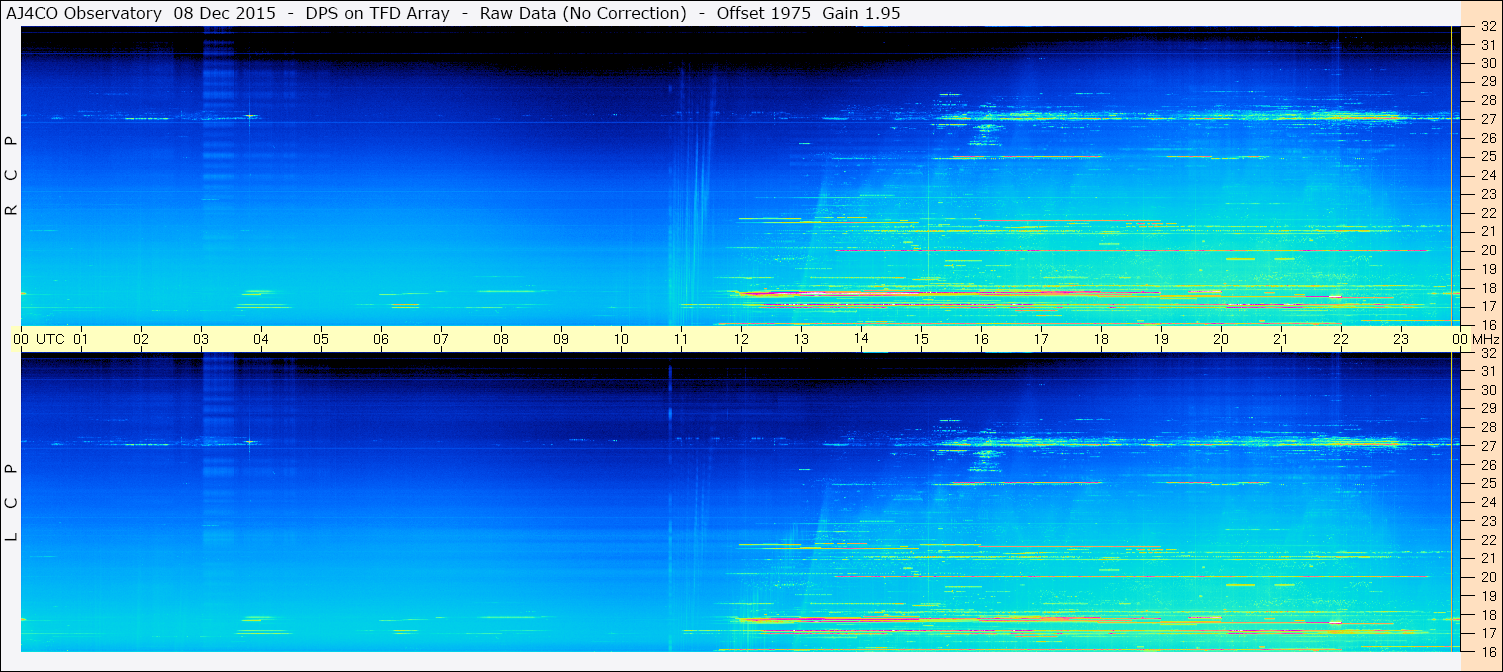Click hour '16' on the UTC axis
The height and width of the screenshot is (672, 1503).
tap(981, 340)
